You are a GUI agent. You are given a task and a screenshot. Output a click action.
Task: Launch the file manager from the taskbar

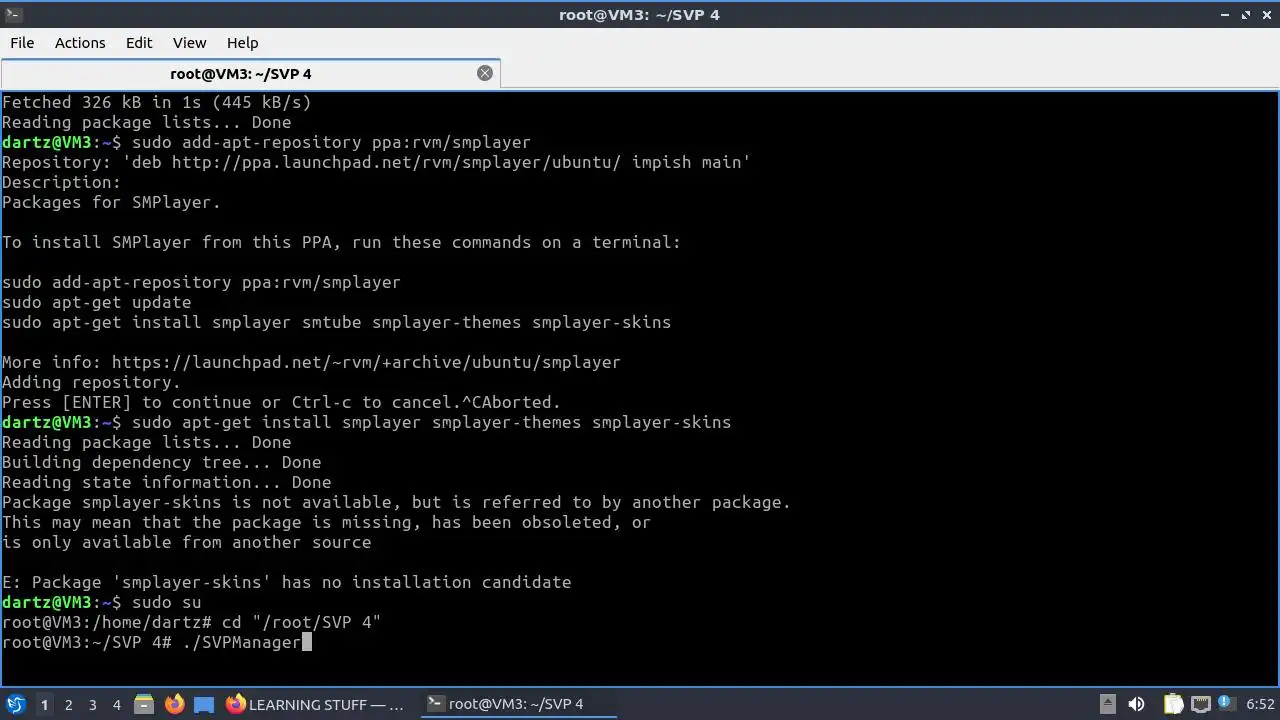click(x=144, y=705)
